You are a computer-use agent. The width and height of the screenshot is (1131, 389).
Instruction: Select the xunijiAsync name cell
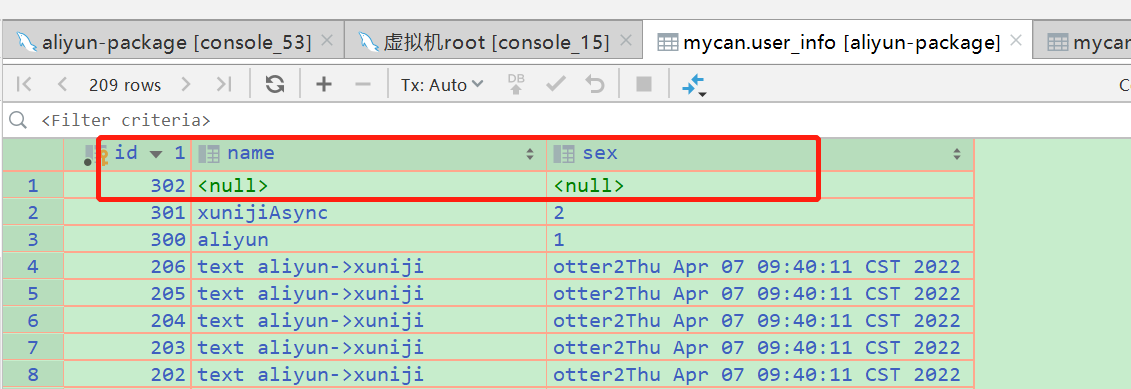pos(369,213)
